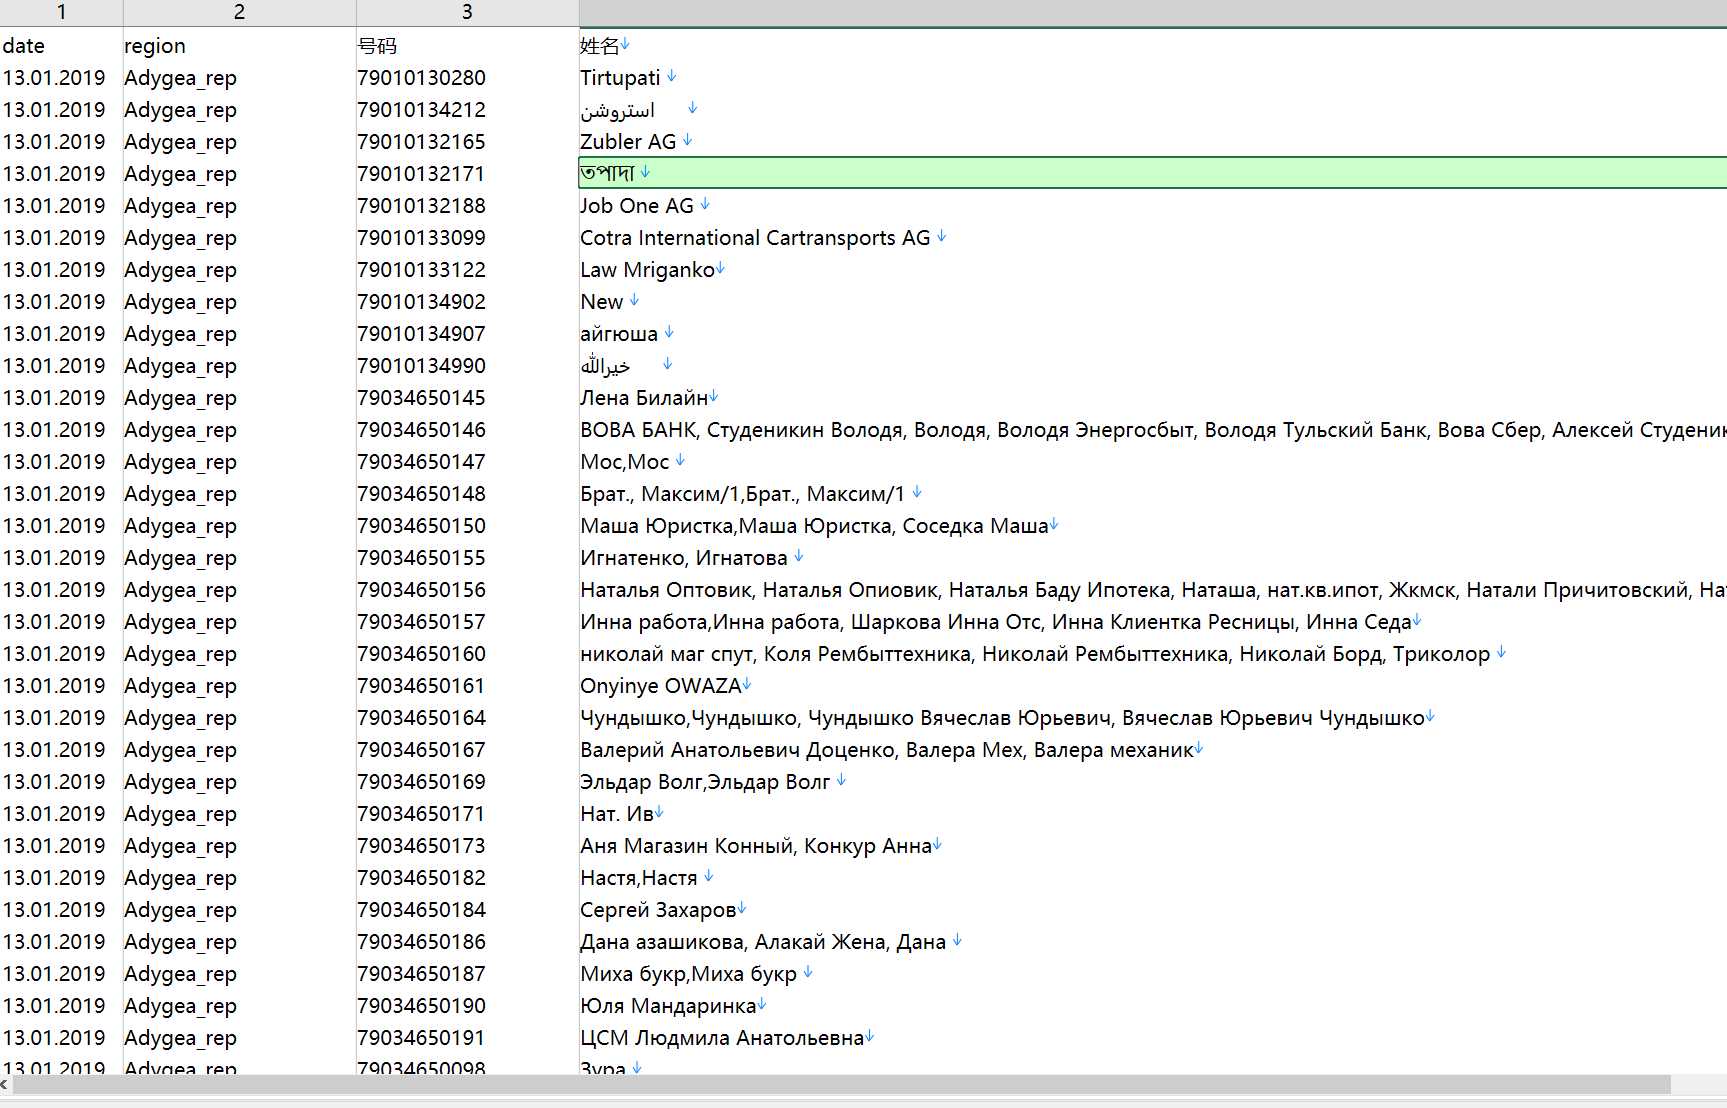Select the cell starting 'Валерий Анатольевич Доценко'
Screen dimensions: 1727x1108
point(1153,750)
